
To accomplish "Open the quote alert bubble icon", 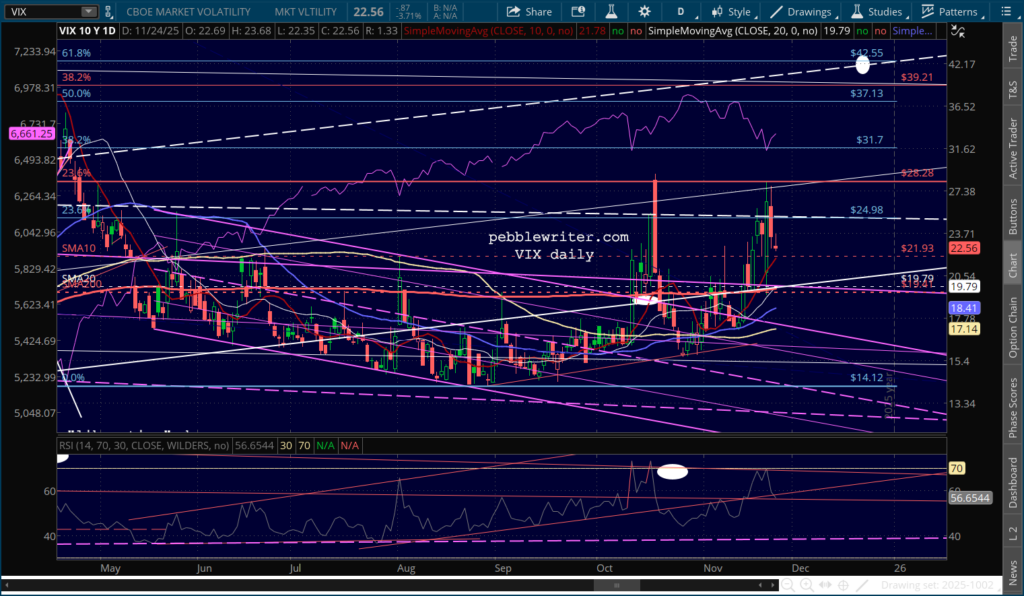I will click(578, 12).
